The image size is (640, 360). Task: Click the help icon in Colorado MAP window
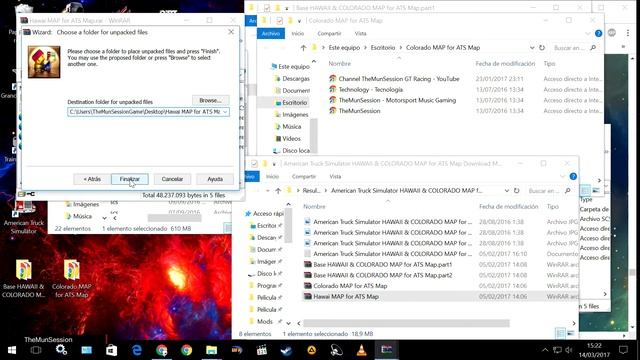[598, 33]
